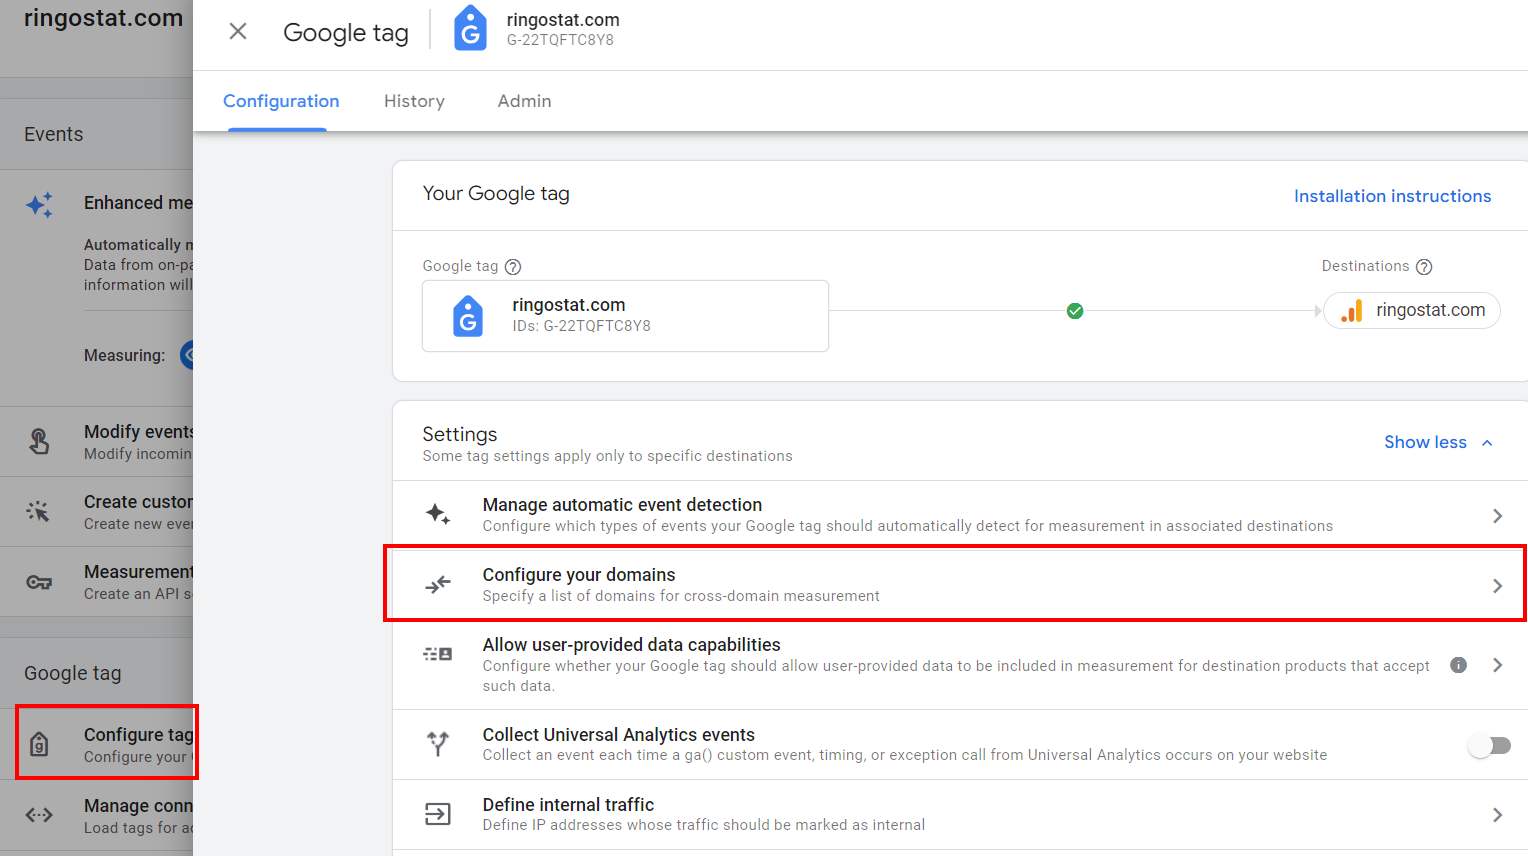The height and width of the screenshot is (856, 1528).
Task: Open the ringostat.com destination chip
Action: (x=1412, y=310)
